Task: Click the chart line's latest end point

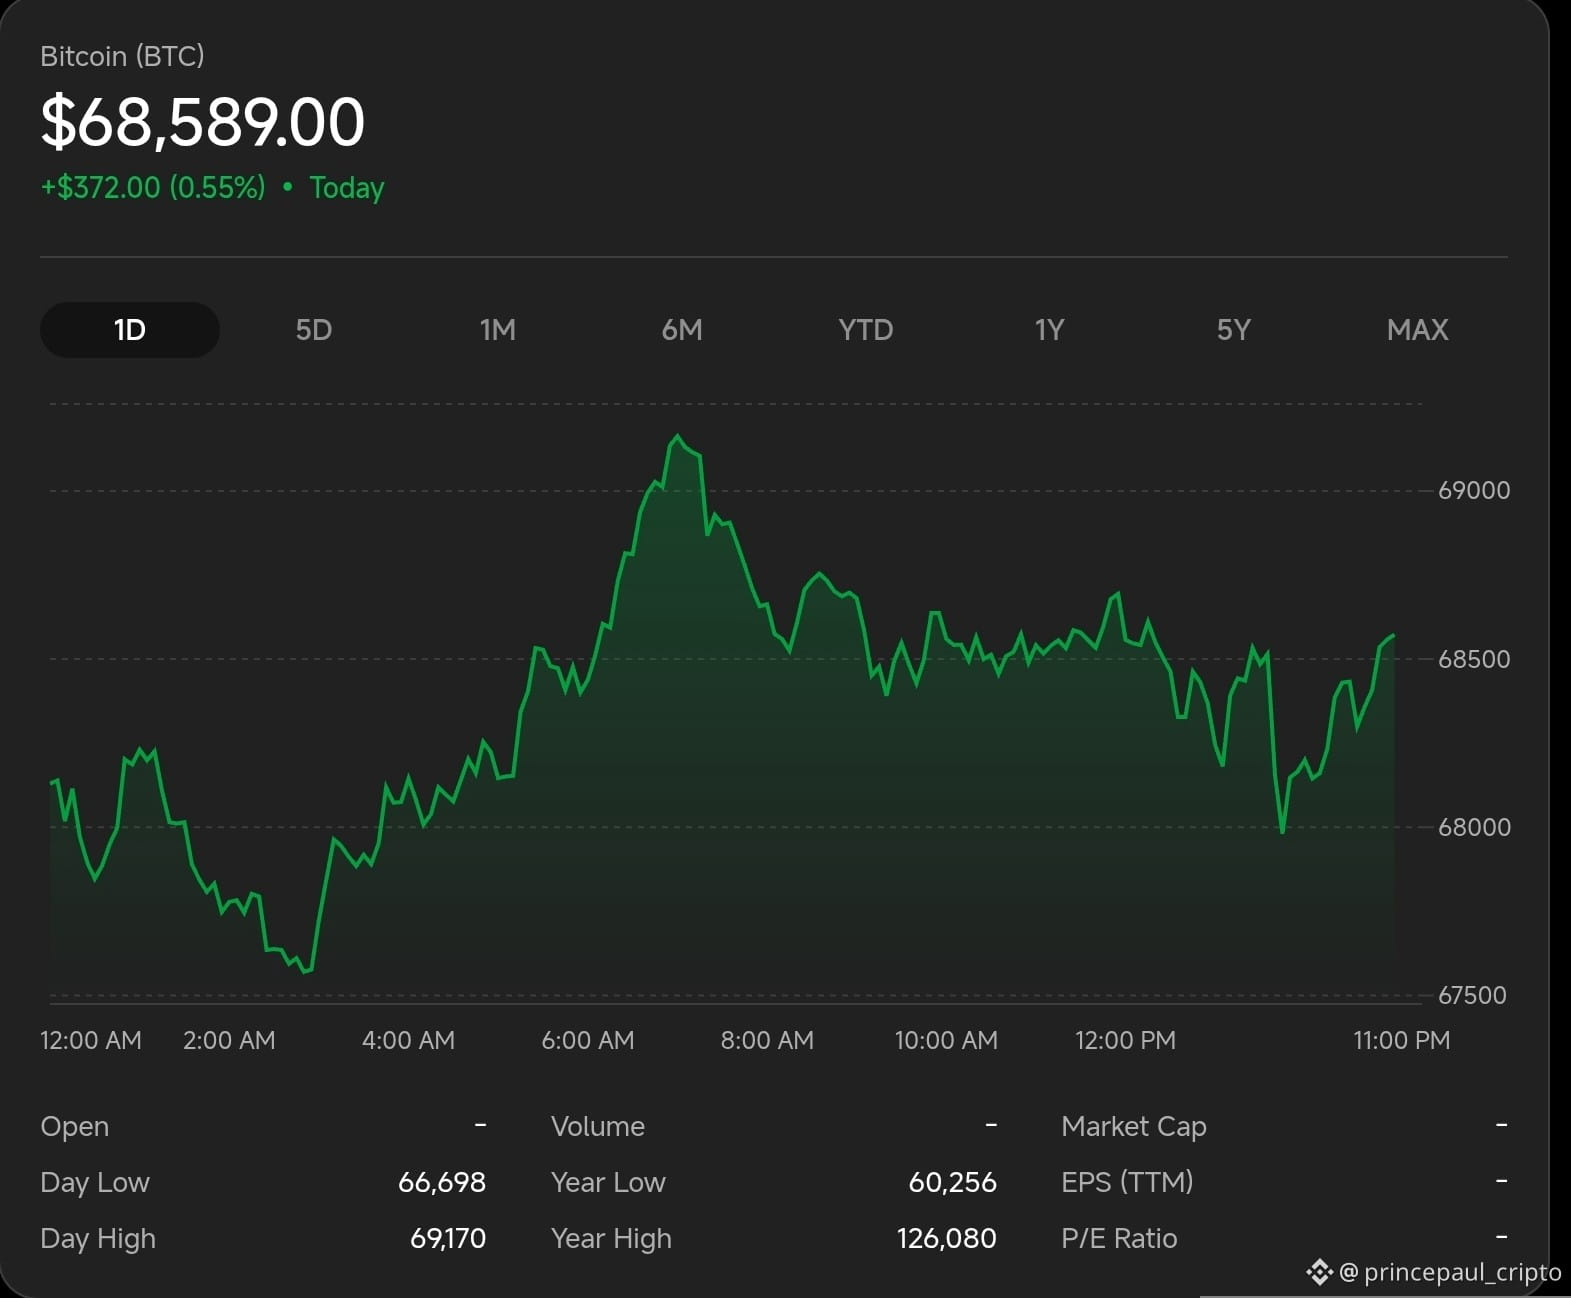Action: pyautogui.click(x=1393, y=635)
